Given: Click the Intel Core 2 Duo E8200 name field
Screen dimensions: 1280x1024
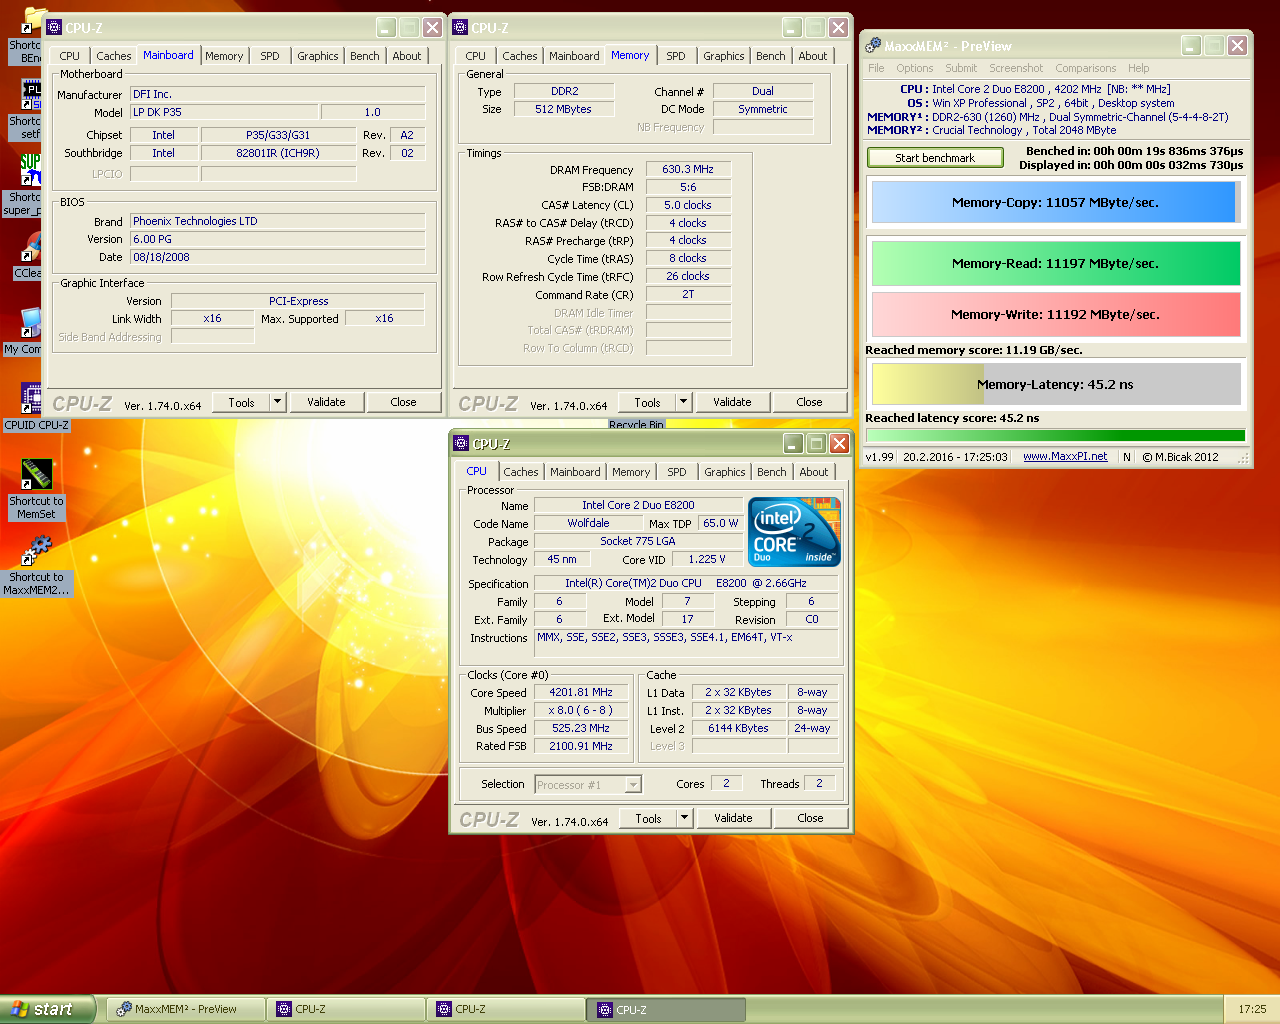Looking at the screenshot, I should pyautogui.click(x=638, y=505).
